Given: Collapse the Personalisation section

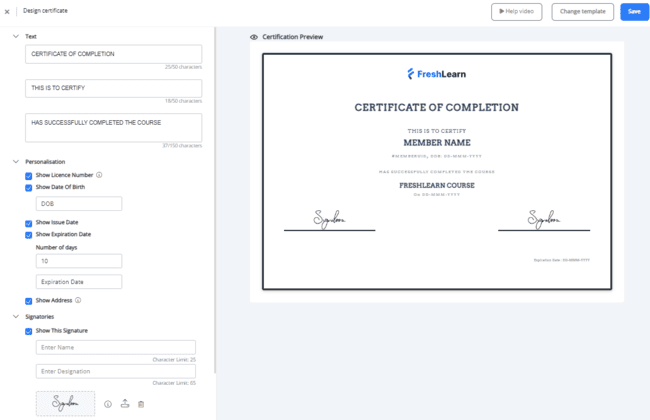Looking at the screenshot, I should pyautogui.click(x=16, y=162).
